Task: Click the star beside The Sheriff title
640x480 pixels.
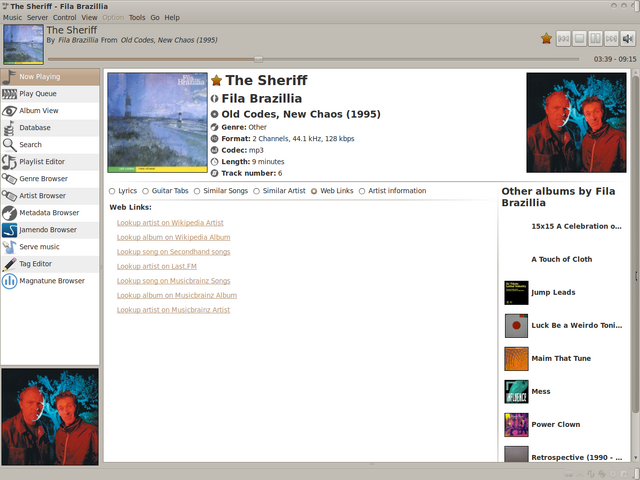Action: [x=216, y=80]
